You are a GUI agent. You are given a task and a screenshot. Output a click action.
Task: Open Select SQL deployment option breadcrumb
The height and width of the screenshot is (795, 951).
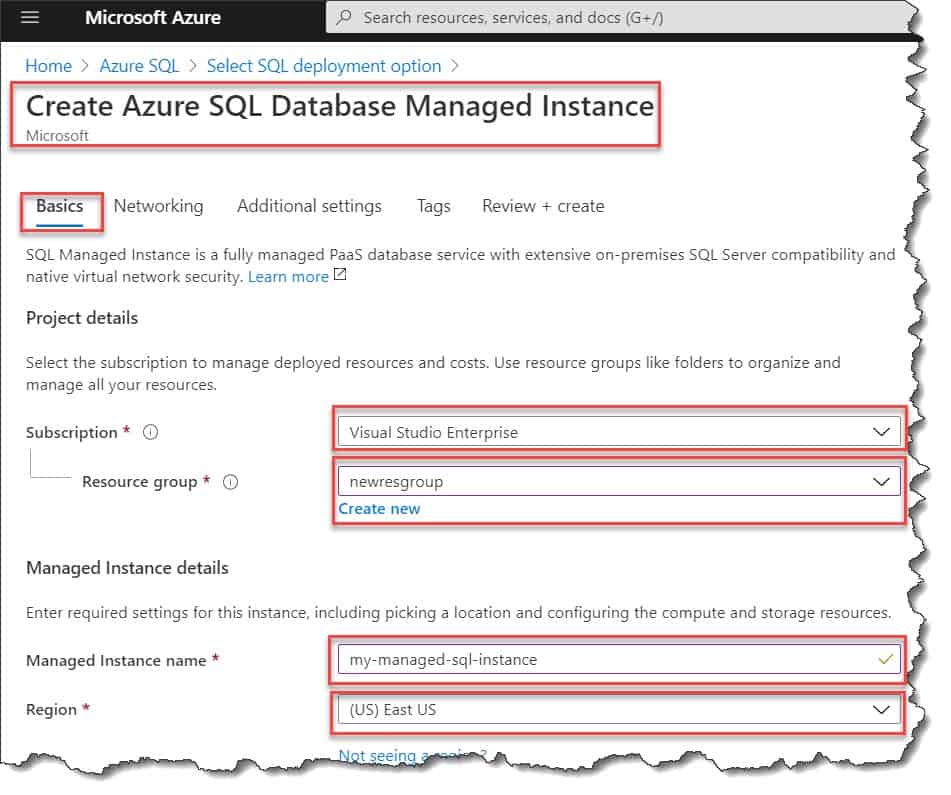point(324,66)
